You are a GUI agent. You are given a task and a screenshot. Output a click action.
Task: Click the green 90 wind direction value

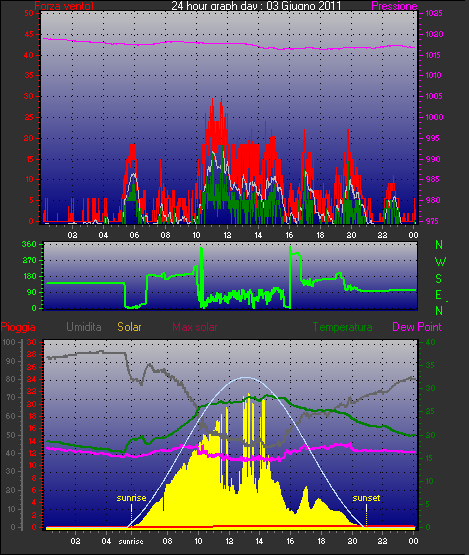(x=32, y=292)
